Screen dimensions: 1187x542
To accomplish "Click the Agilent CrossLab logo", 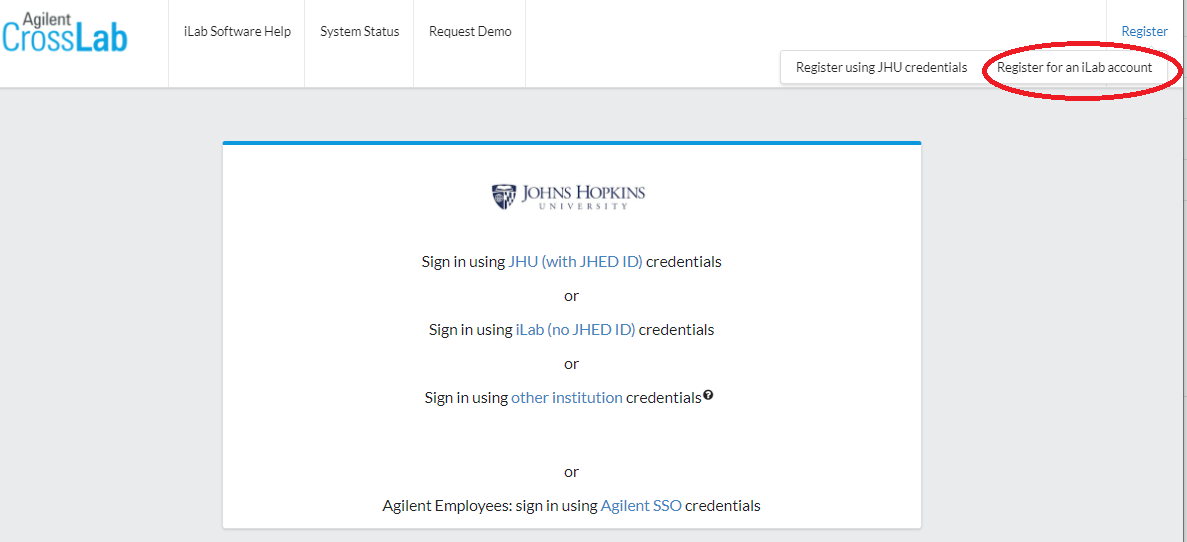I will pyautogui.click(x=66, y=33).
